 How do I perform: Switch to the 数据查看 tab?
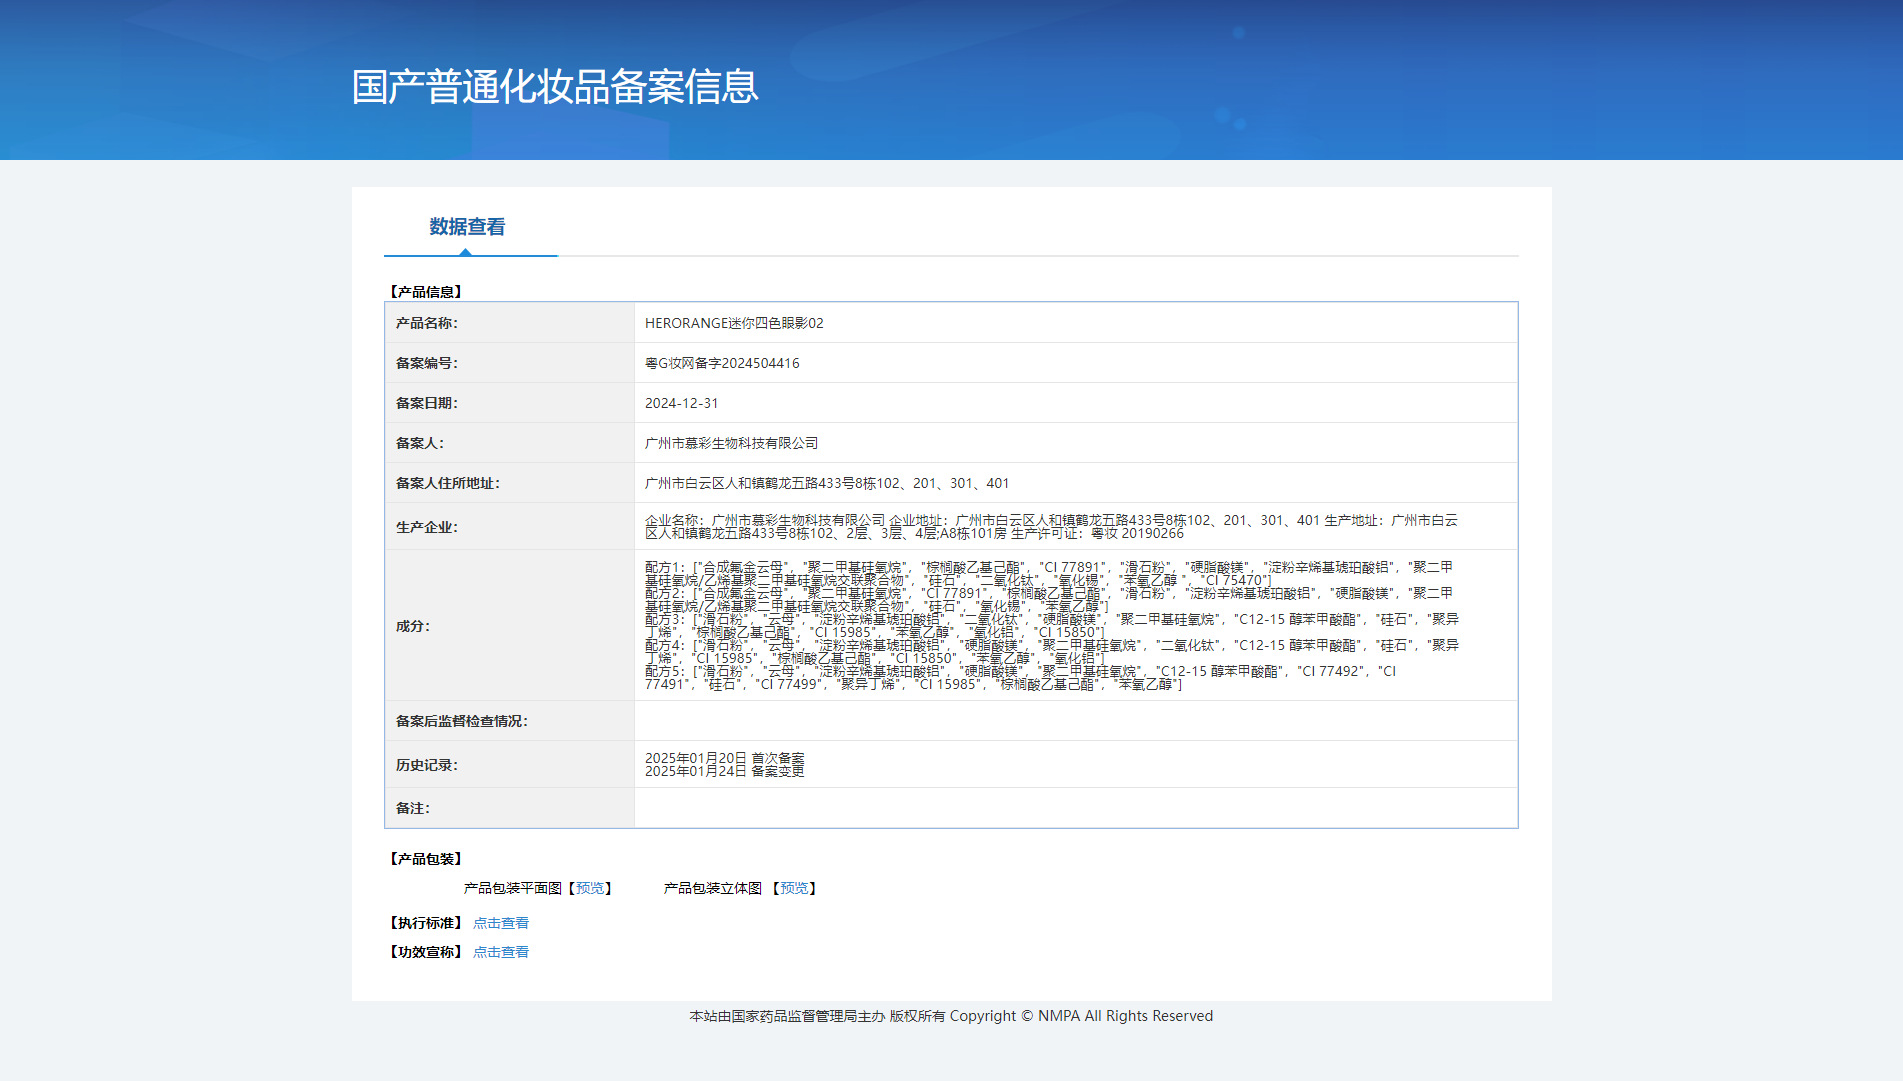coord(467,227)
